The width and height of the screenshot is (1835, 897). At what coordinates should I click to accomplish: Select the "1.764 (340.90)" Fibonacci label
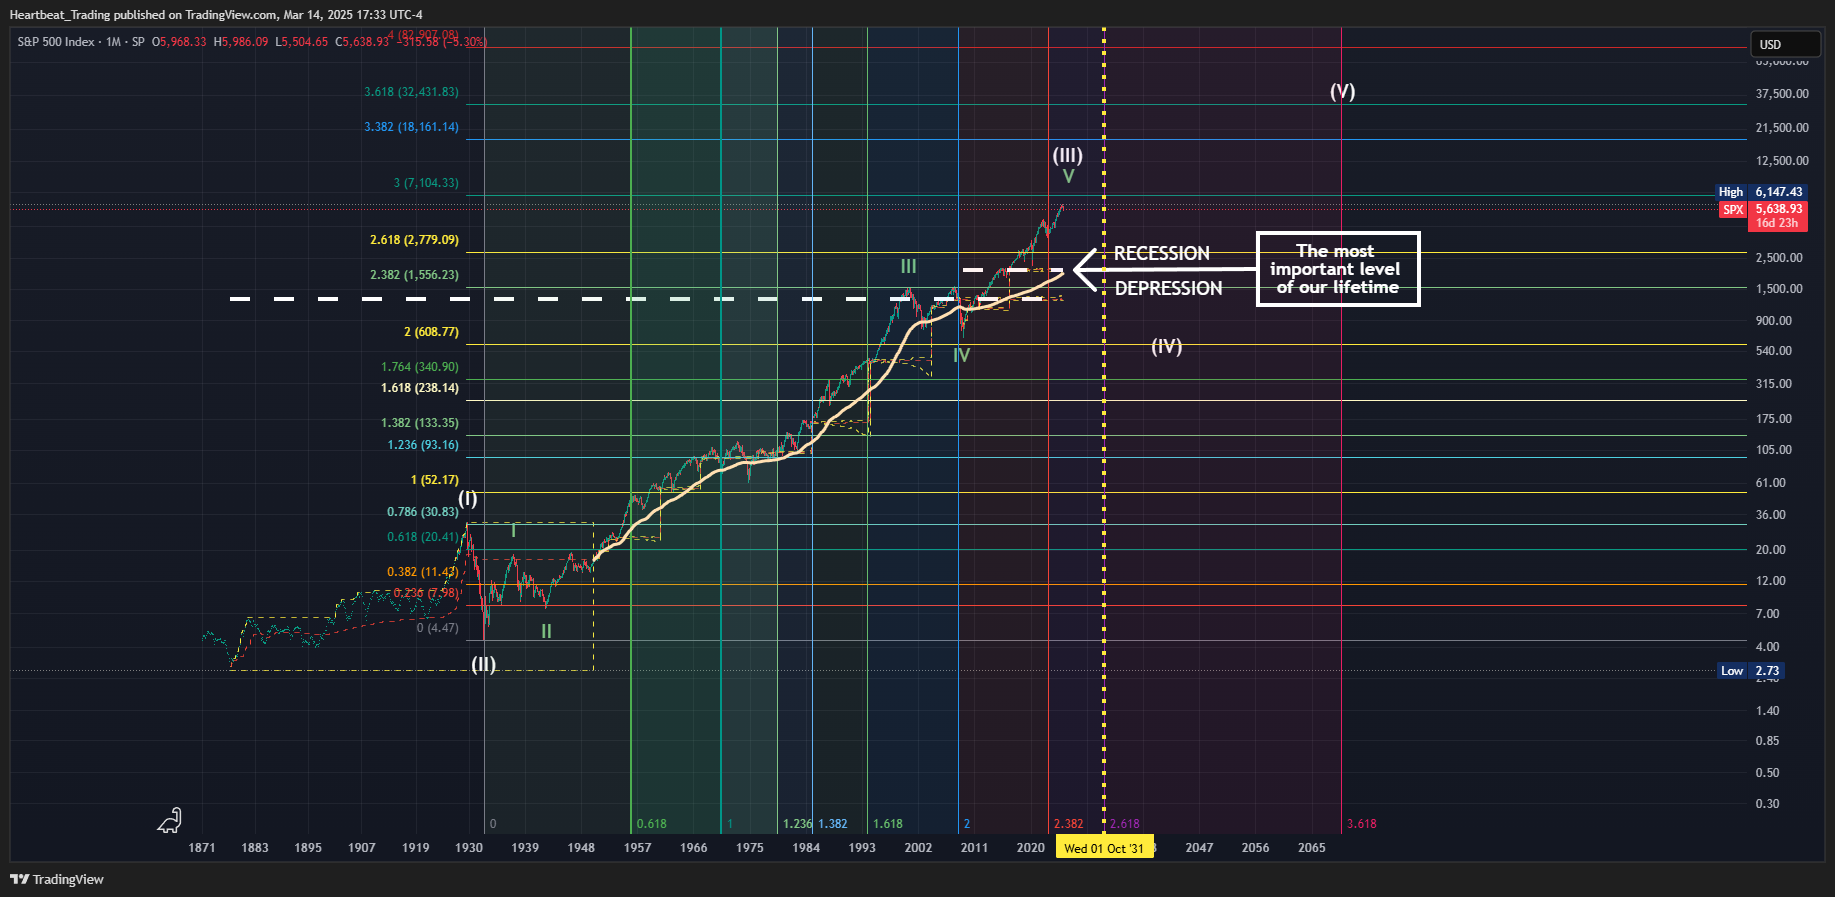point(420,367)
